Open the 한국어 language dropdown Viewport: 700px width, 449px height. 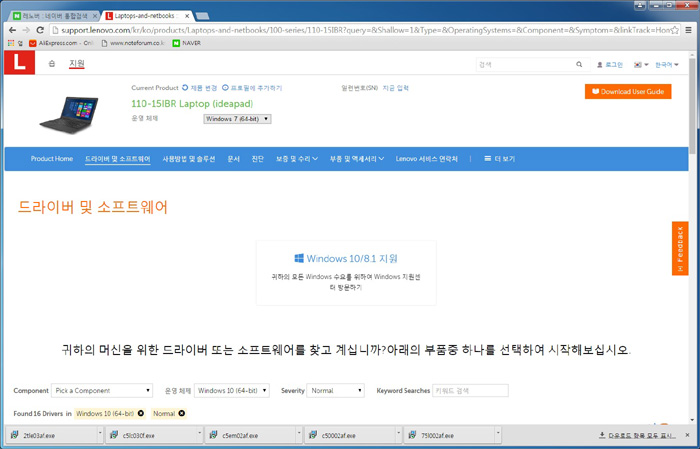(667, 65)
